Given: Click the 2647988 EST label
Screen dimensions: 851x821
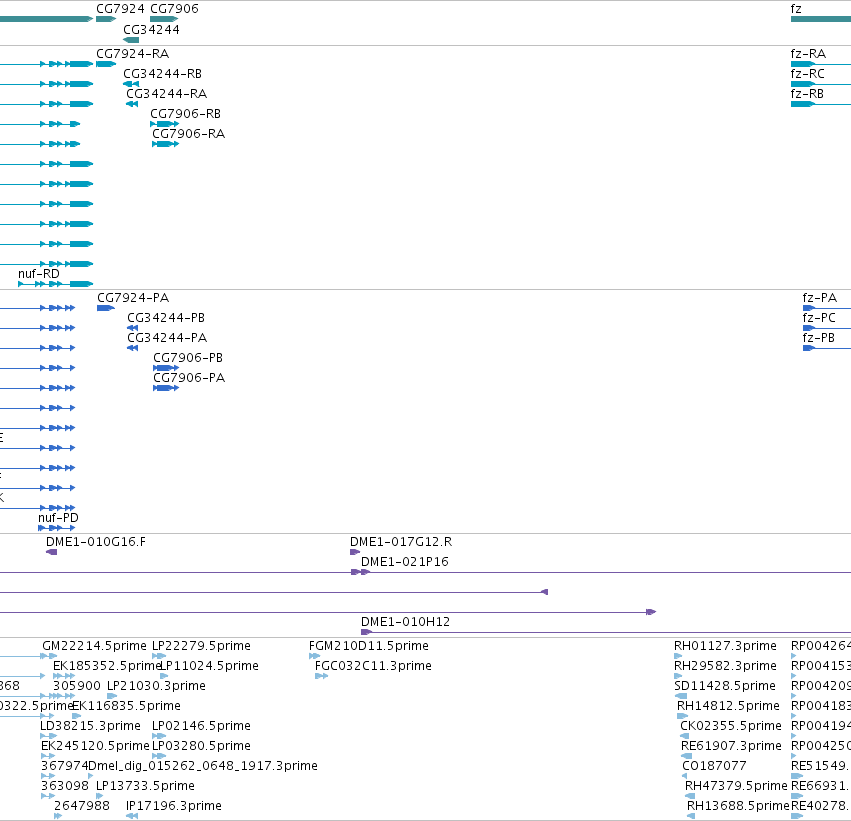Looking at the screenshot, I should coord(82,806).
